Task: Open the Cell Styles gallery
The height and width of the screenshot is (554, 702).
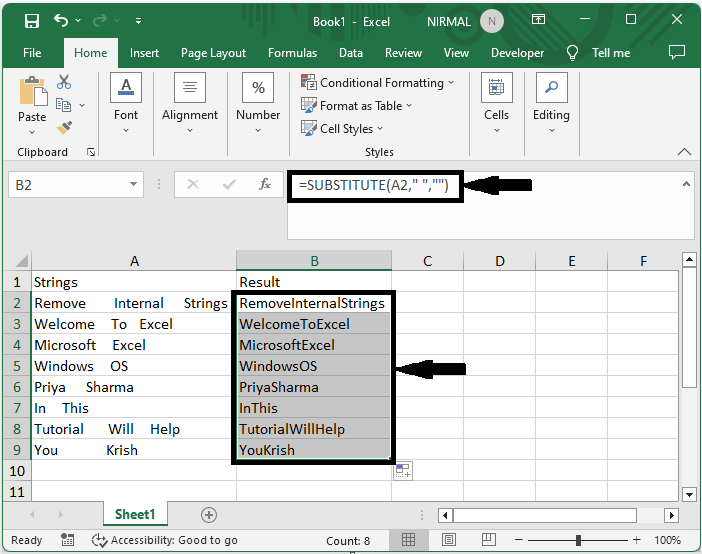Action: [342, 129]
